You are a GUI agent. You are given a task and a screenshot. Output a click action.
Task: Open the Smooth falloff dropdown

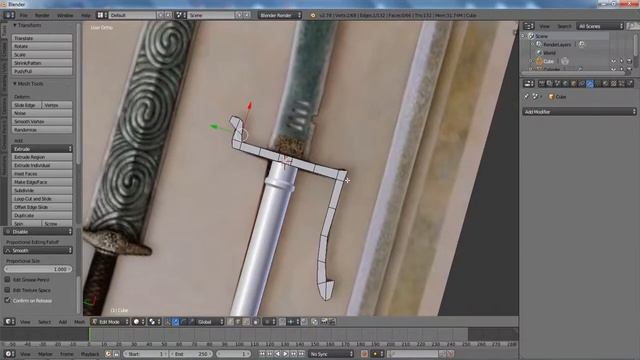[x=38, y=250]
